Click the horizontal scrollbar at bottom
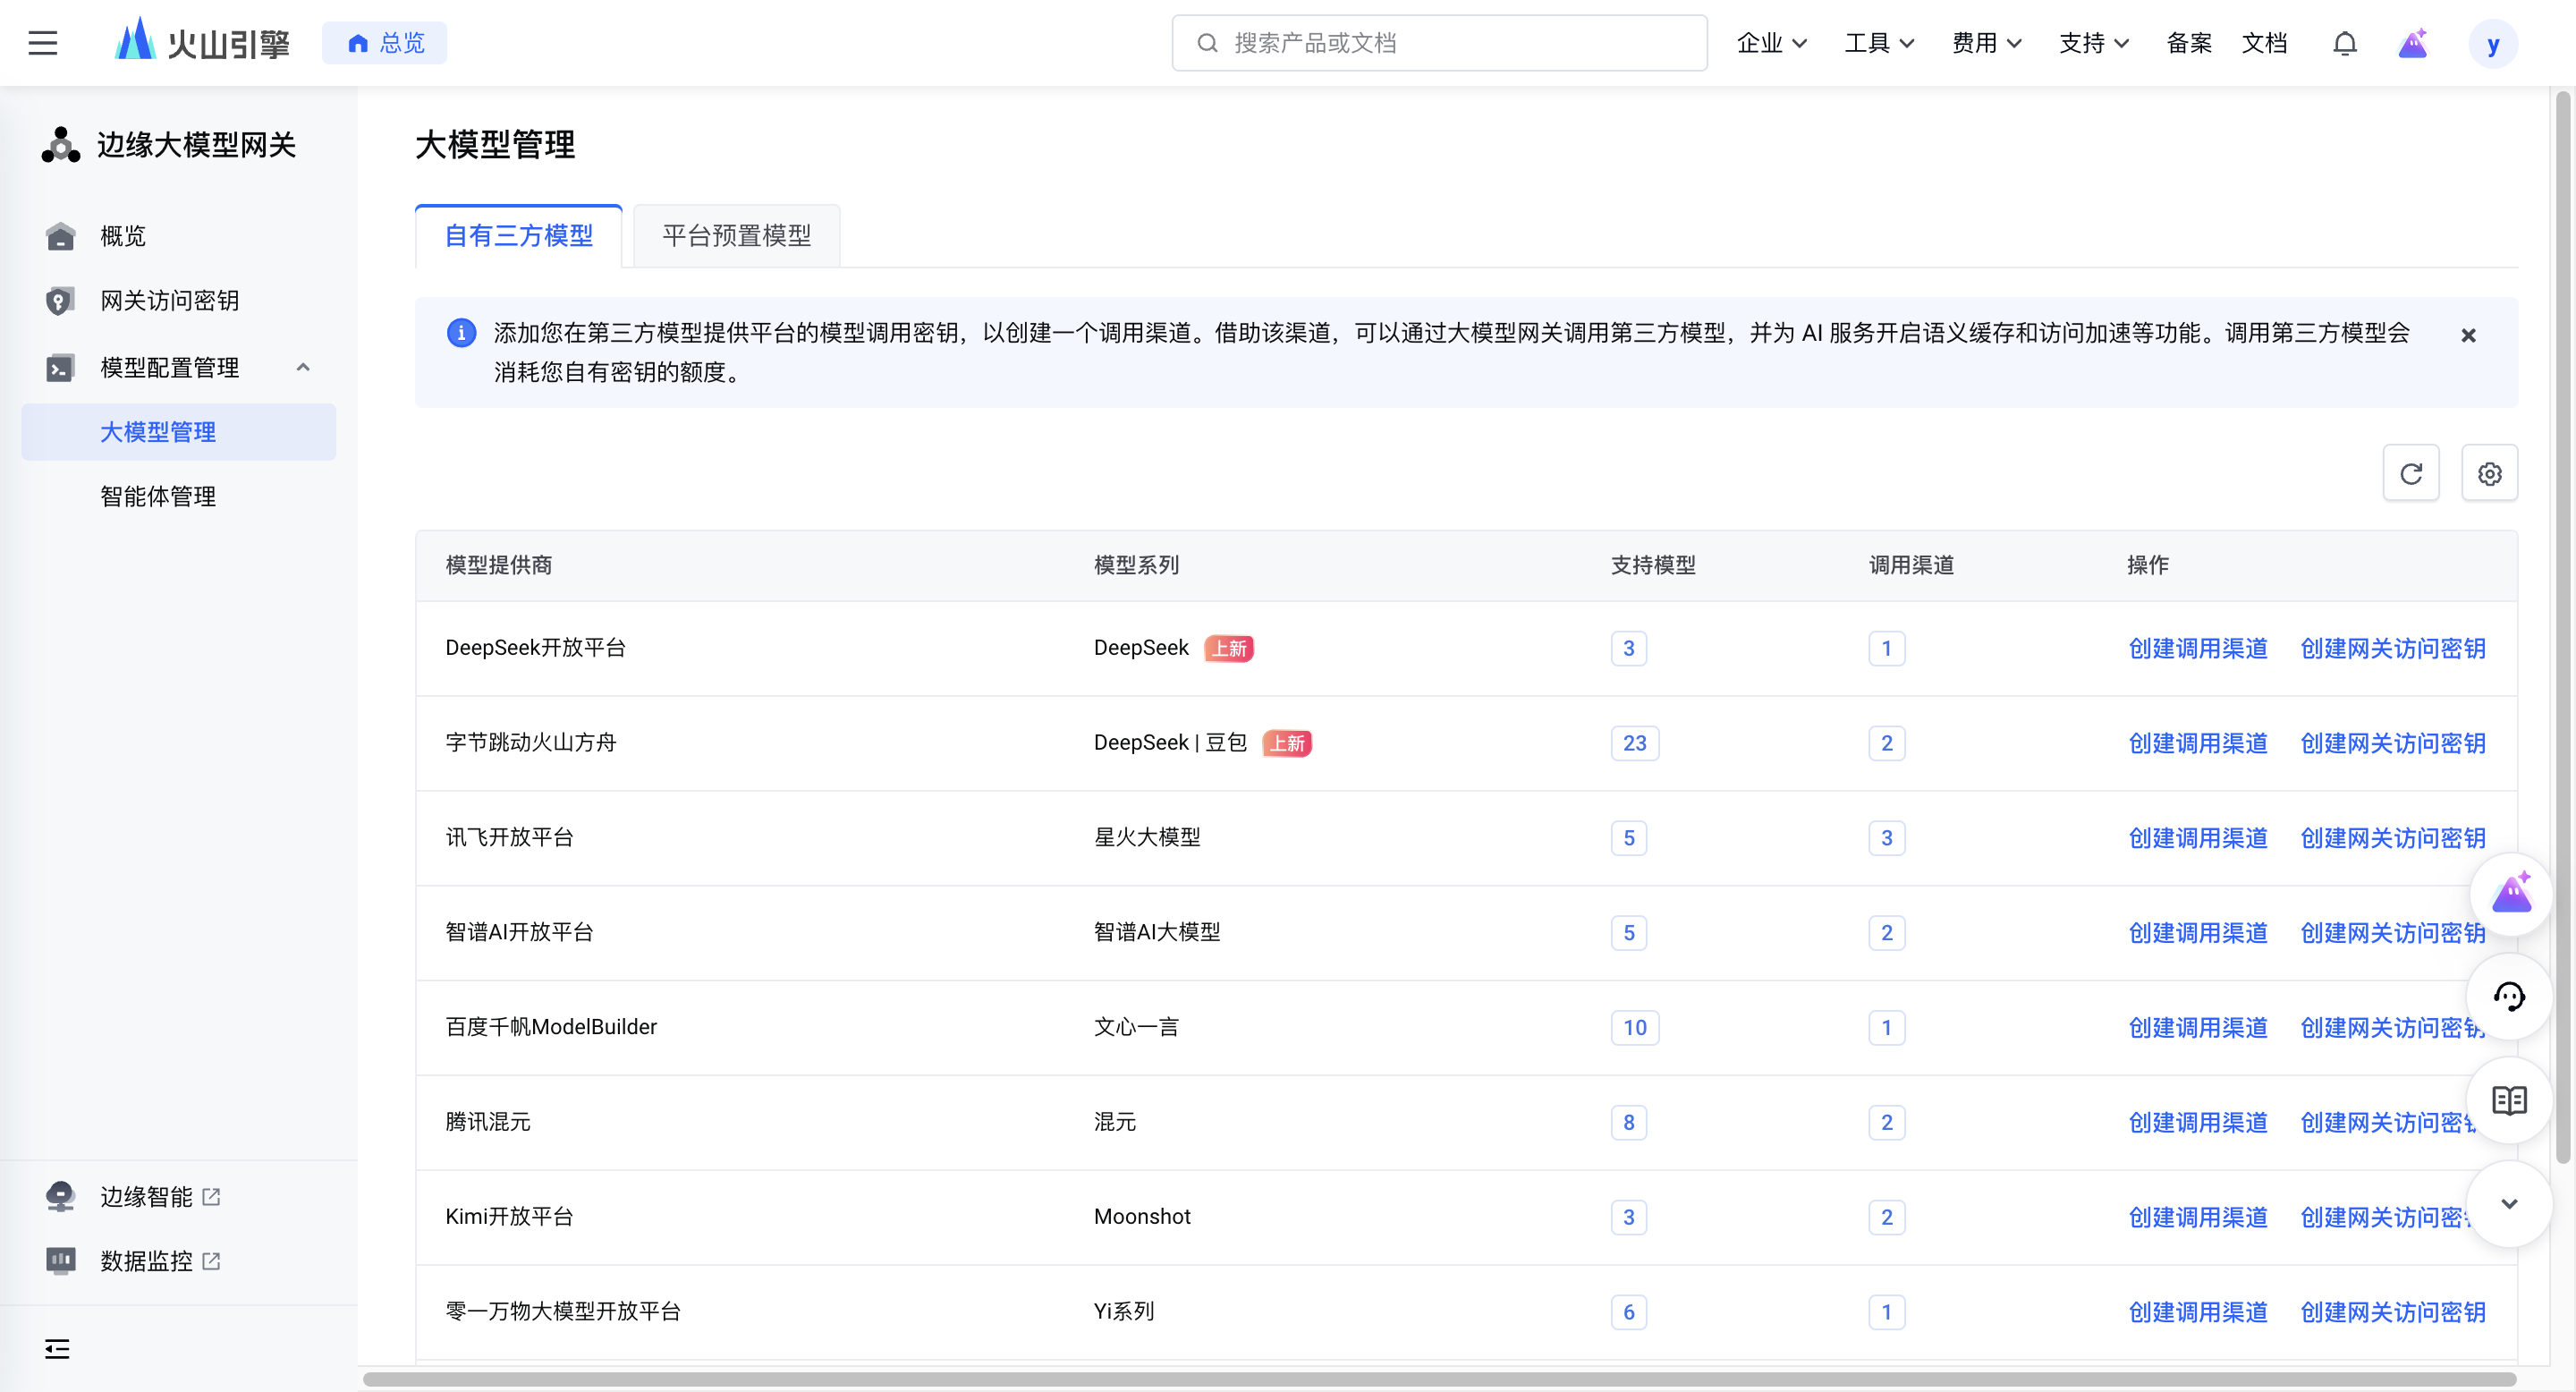The image size is (2576, 1392). 1438,1379
